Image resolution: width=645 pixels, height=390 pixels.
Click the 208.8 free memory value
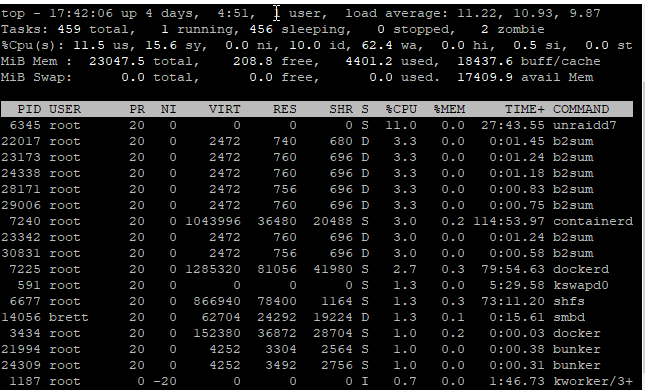coord(253,61)
